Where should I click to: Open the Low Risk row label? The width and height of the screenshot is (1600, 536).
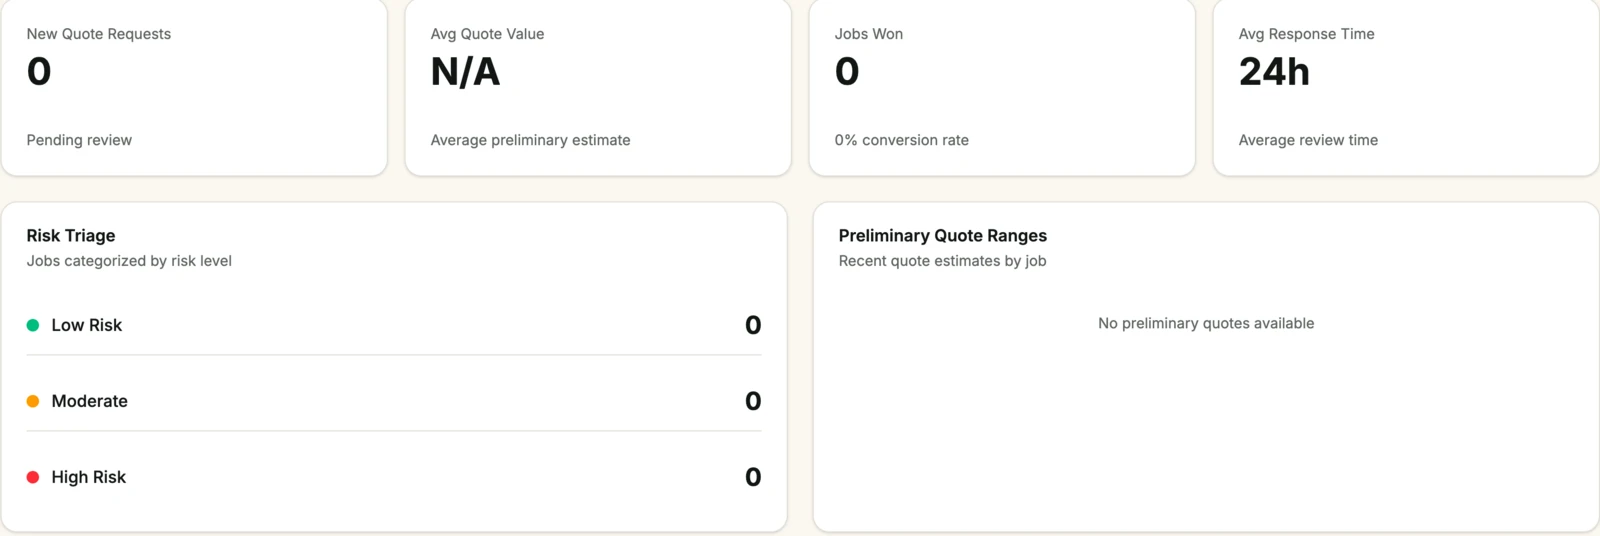pyautogui.click(x=87, y=325)
